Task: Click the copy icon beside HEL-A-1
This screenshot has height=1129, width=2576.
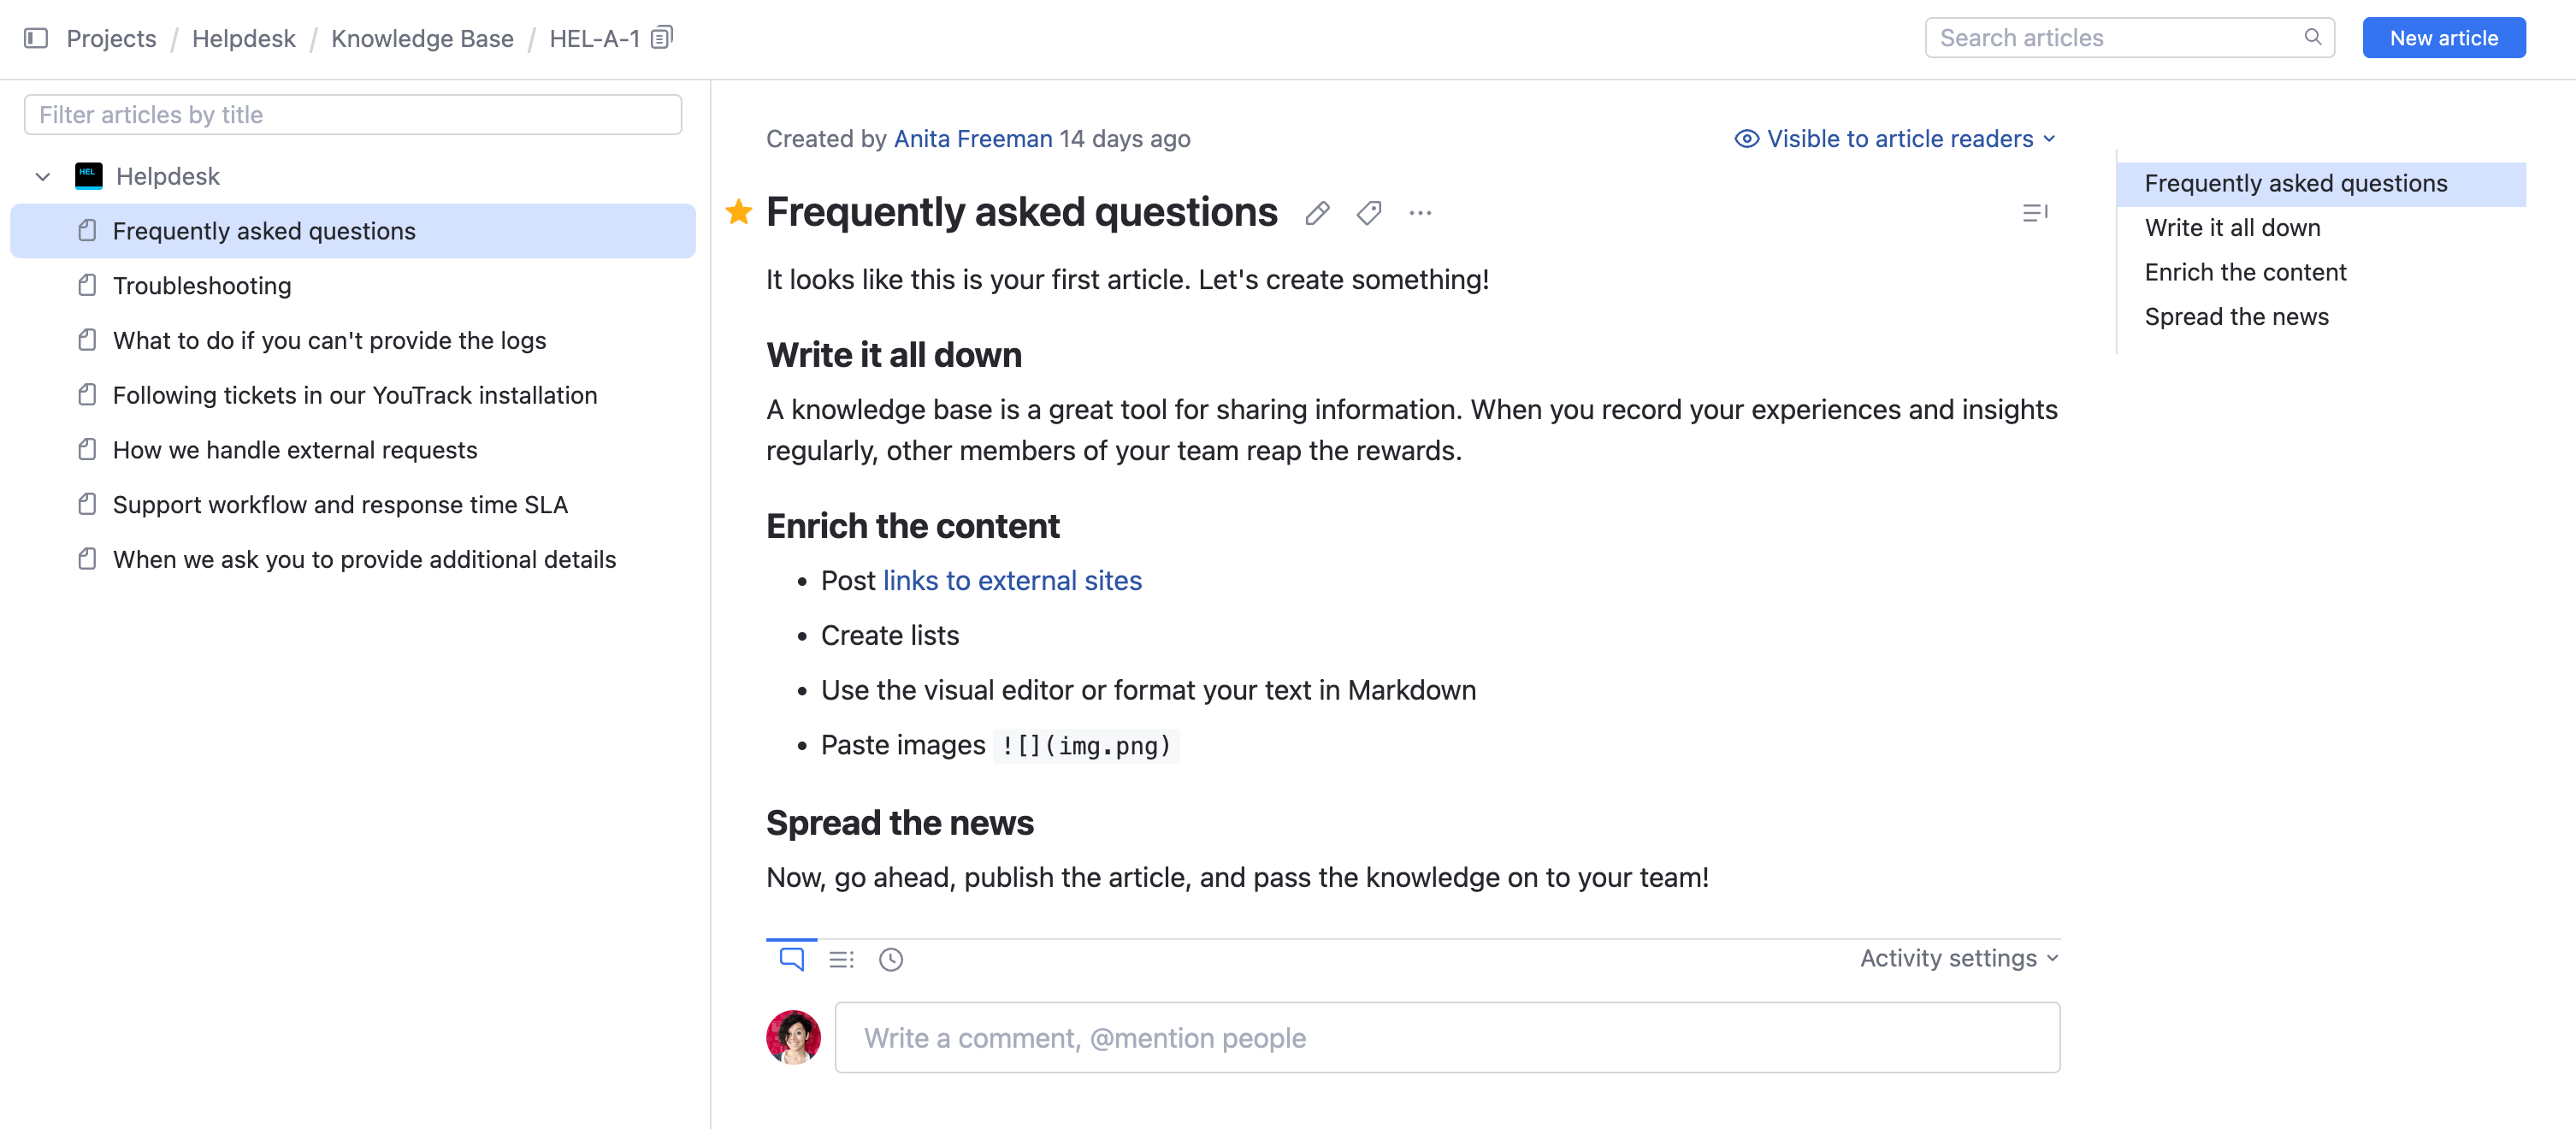Action: pos(660,36)
